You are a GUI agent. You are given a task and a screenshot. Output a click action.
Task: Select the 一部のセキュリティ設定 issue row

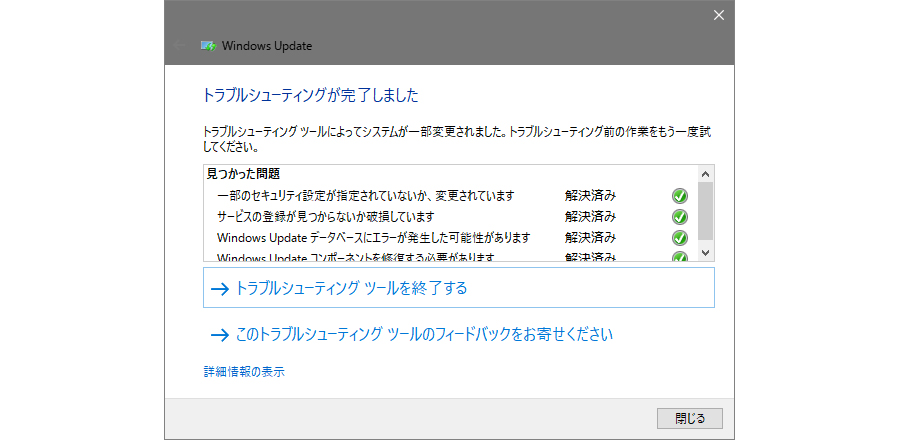364,195
